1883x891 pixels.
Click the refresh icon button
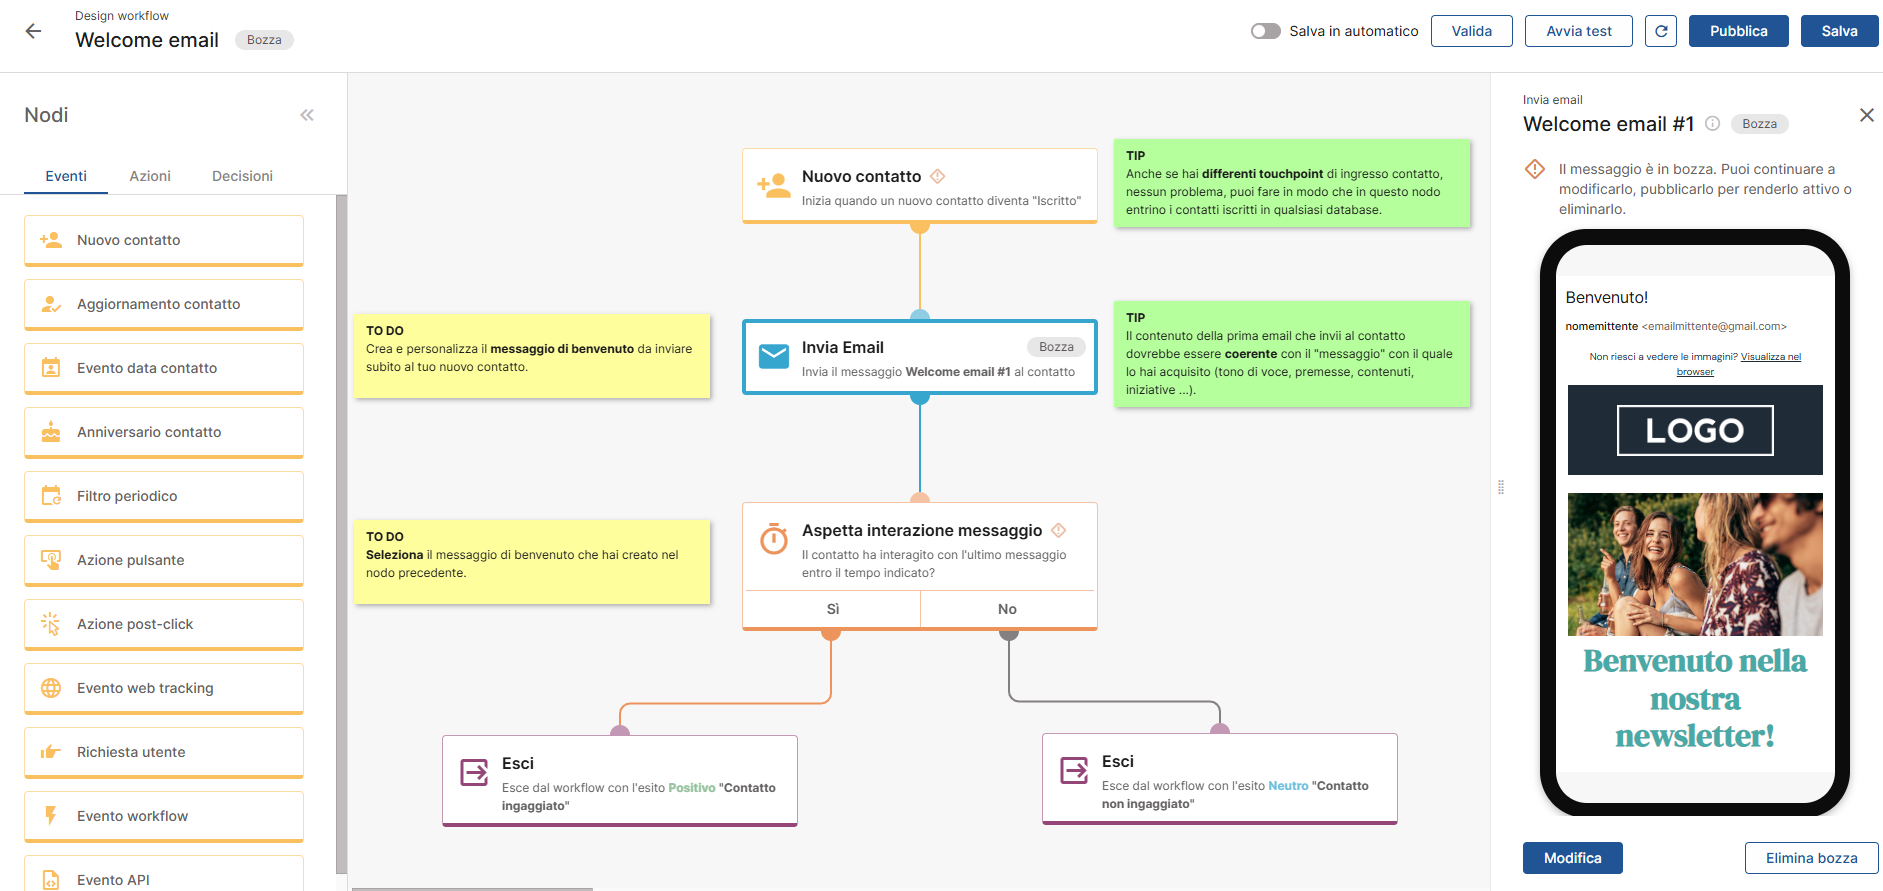pos(1661,31)
